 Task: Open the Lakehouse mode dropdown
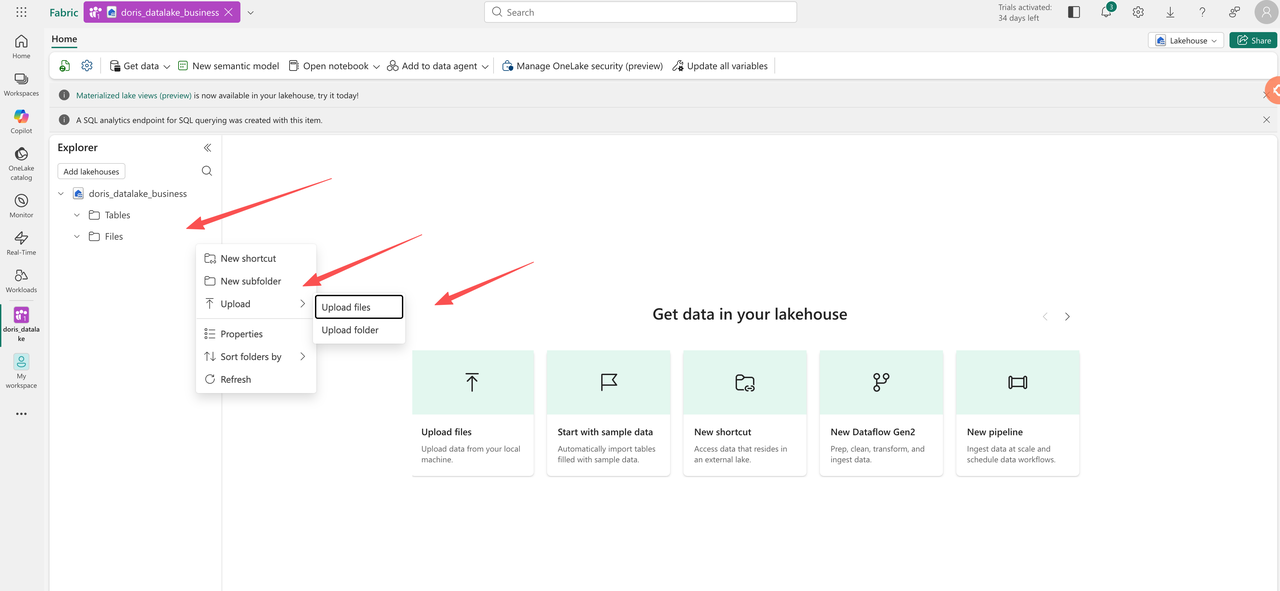[1187, 41]
